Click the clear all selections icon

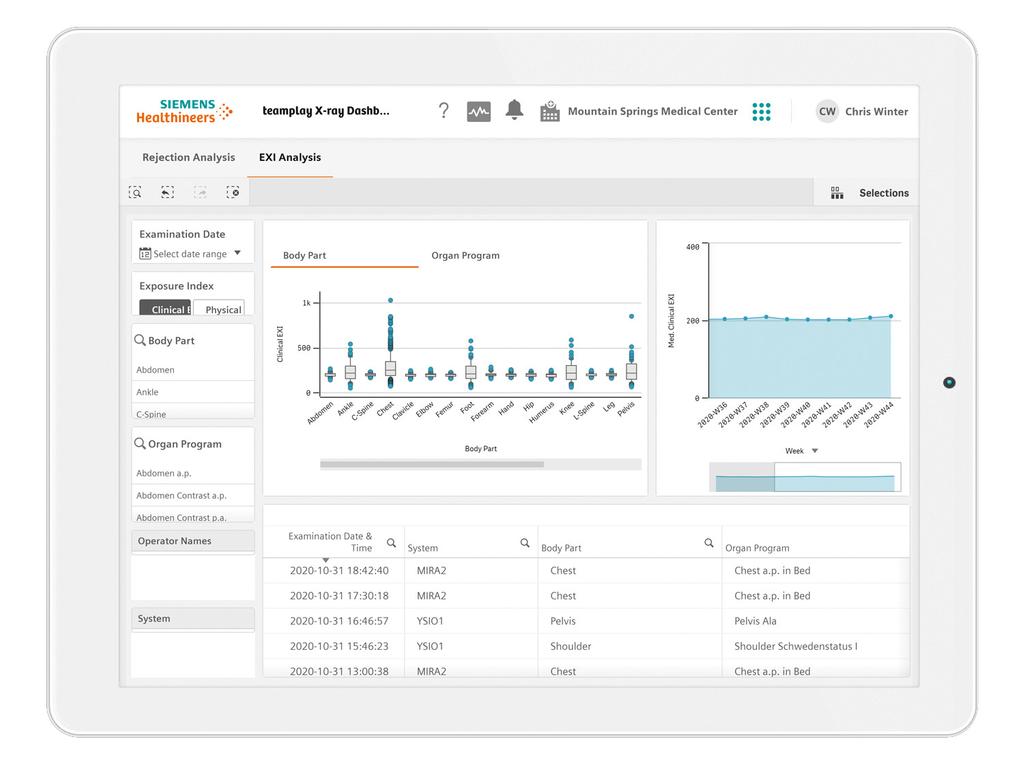pyautogui.click(x=232, y=191)
